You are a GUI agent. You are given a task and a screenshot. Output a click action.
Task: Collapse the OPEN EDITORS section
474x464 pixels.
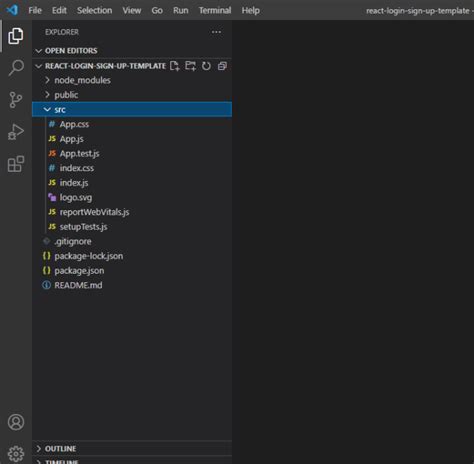pyautogui.click(x=132, y=51)
